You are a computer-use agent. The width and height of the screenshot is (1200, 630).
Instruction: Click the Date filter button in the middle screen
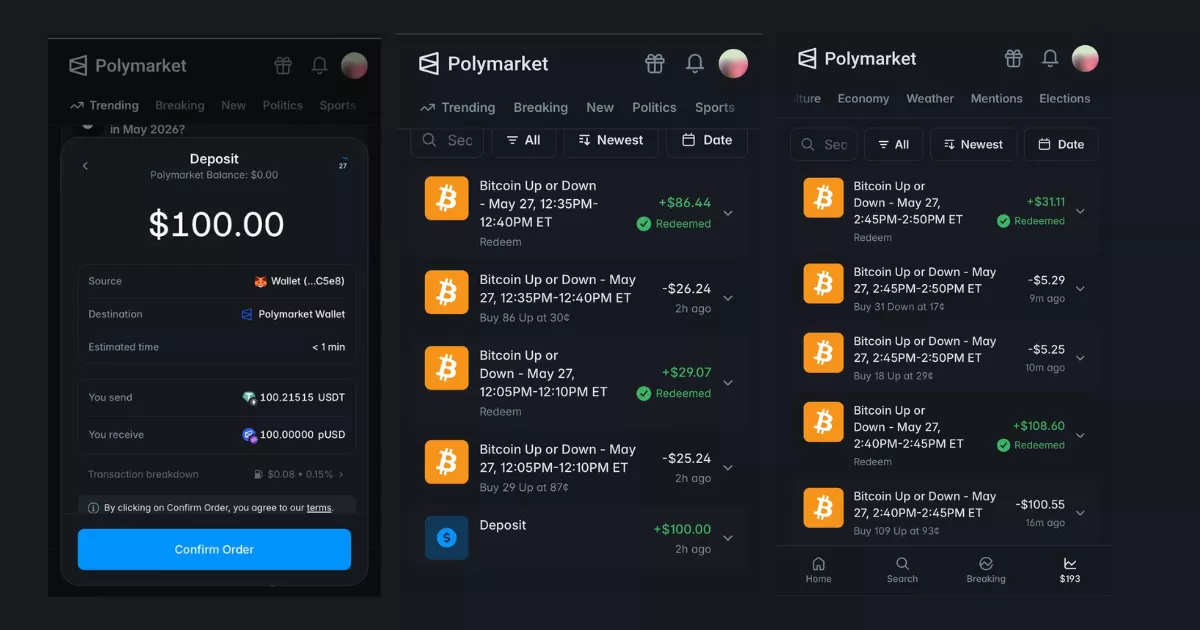[x=707, y=140]
